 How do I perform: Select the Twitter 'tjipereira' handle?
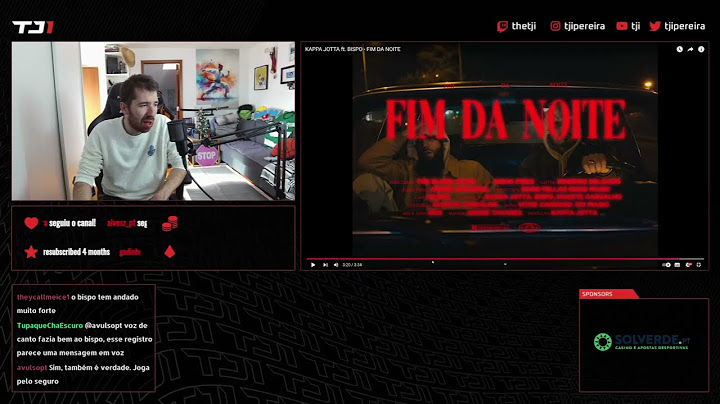pos(685,27)
